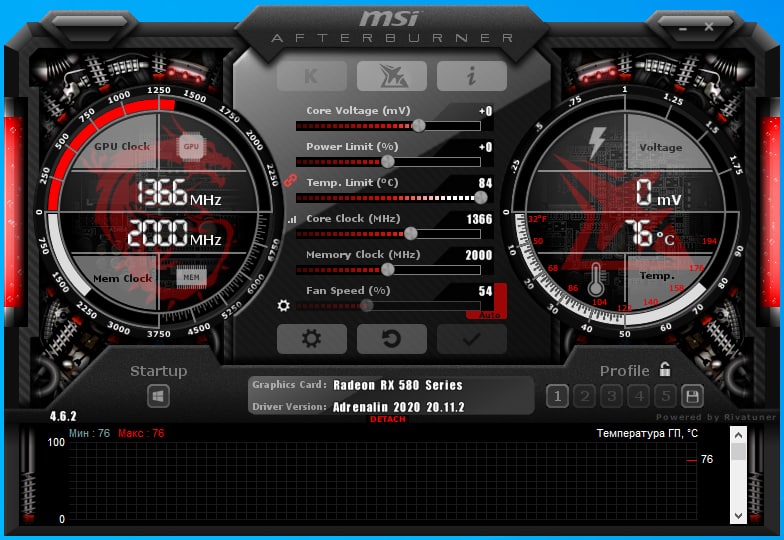This screenshot has height=540, width=784.
Task: Click the Radeon RX 580 Series text
Action: [398, 385]
